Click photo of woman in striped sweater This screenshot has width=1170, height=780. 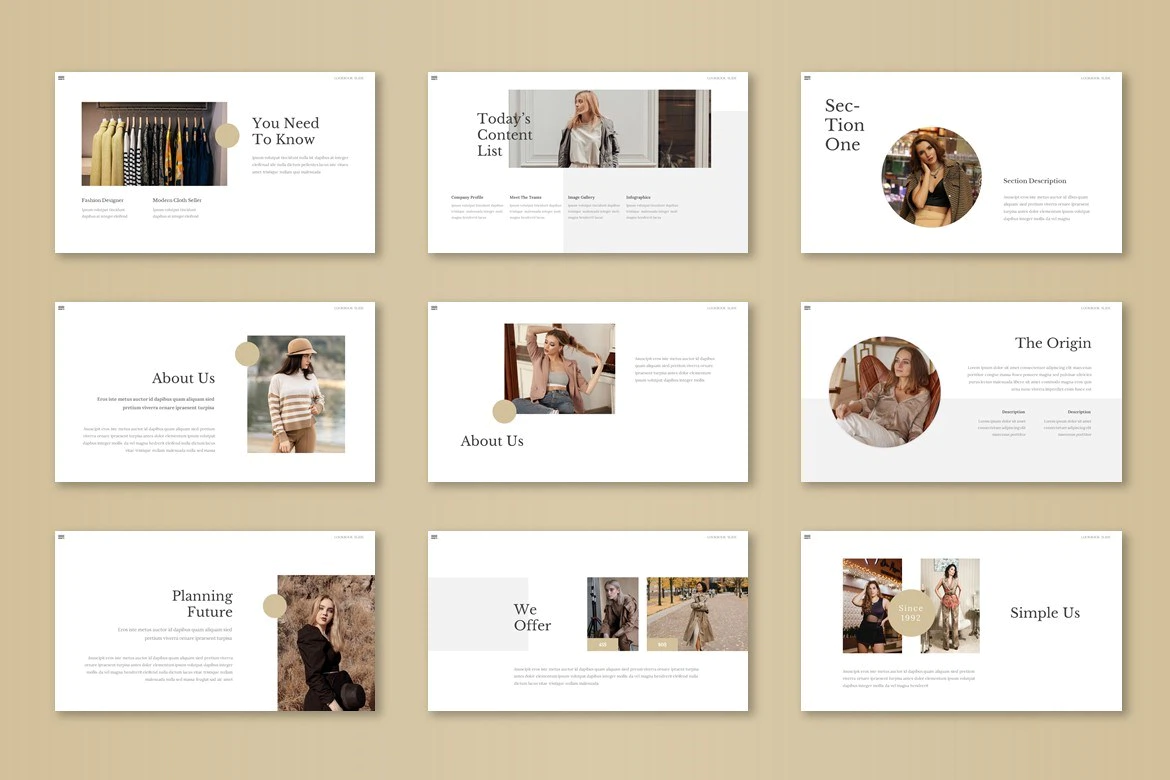[296, 394]
